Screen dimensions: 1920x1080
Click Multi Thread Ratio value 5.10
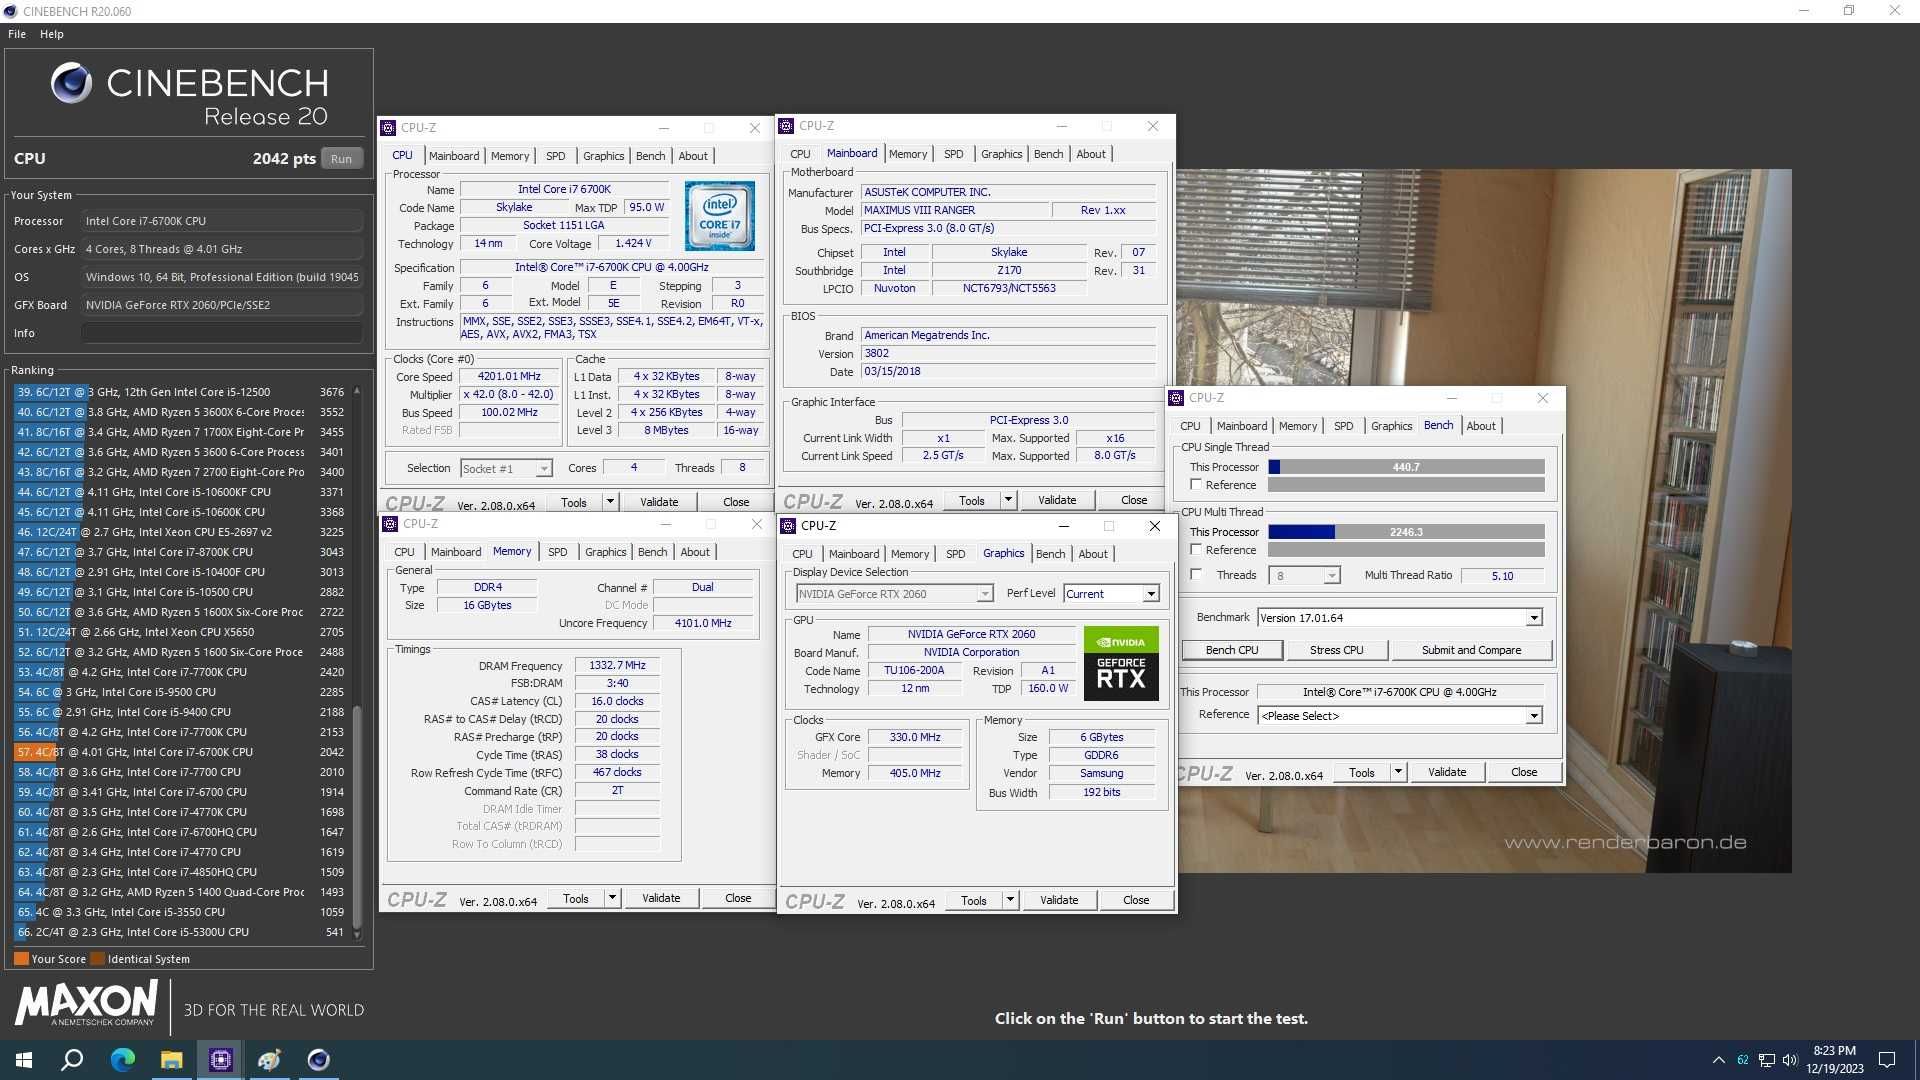(1502, 576)
